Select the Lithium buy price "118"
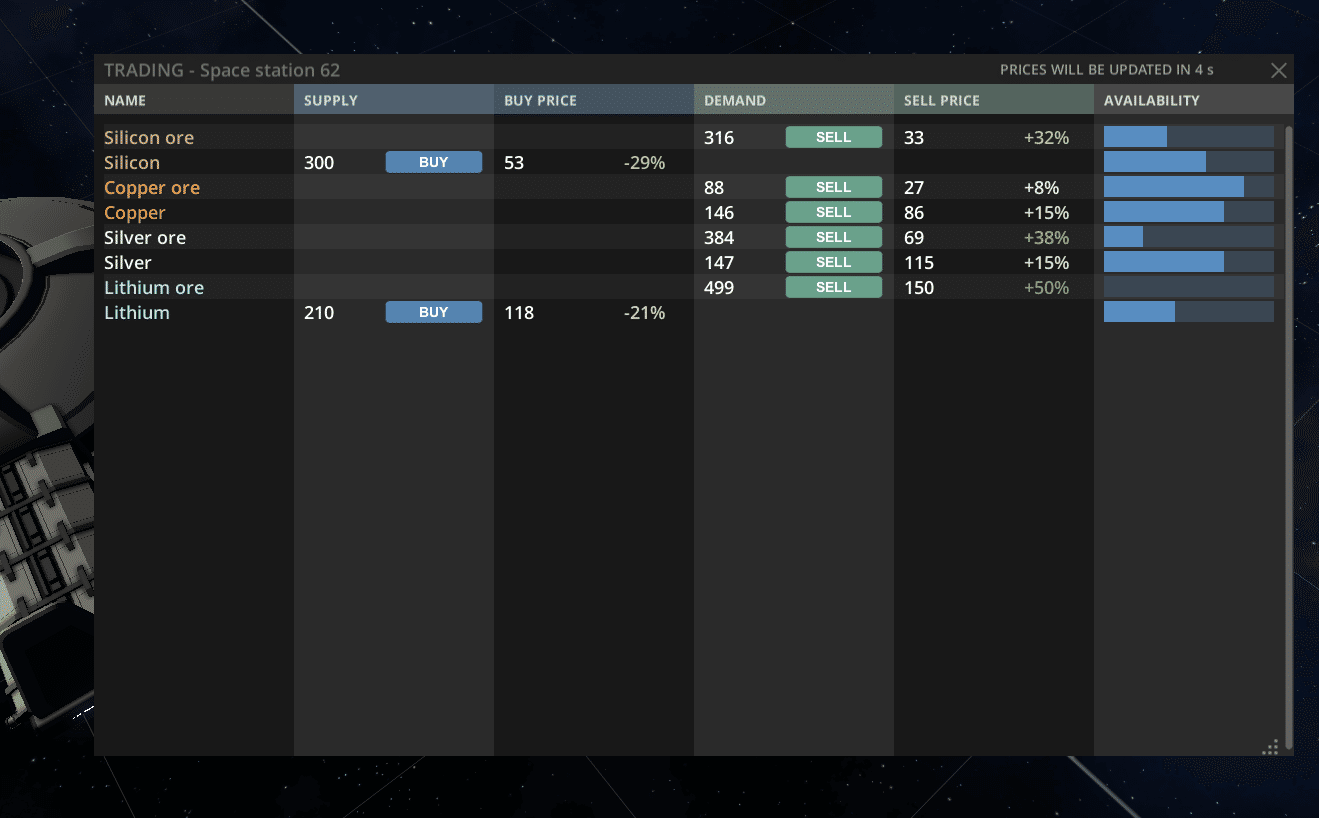The height and width of the screenshot is (818, 1319). (519, 313)
